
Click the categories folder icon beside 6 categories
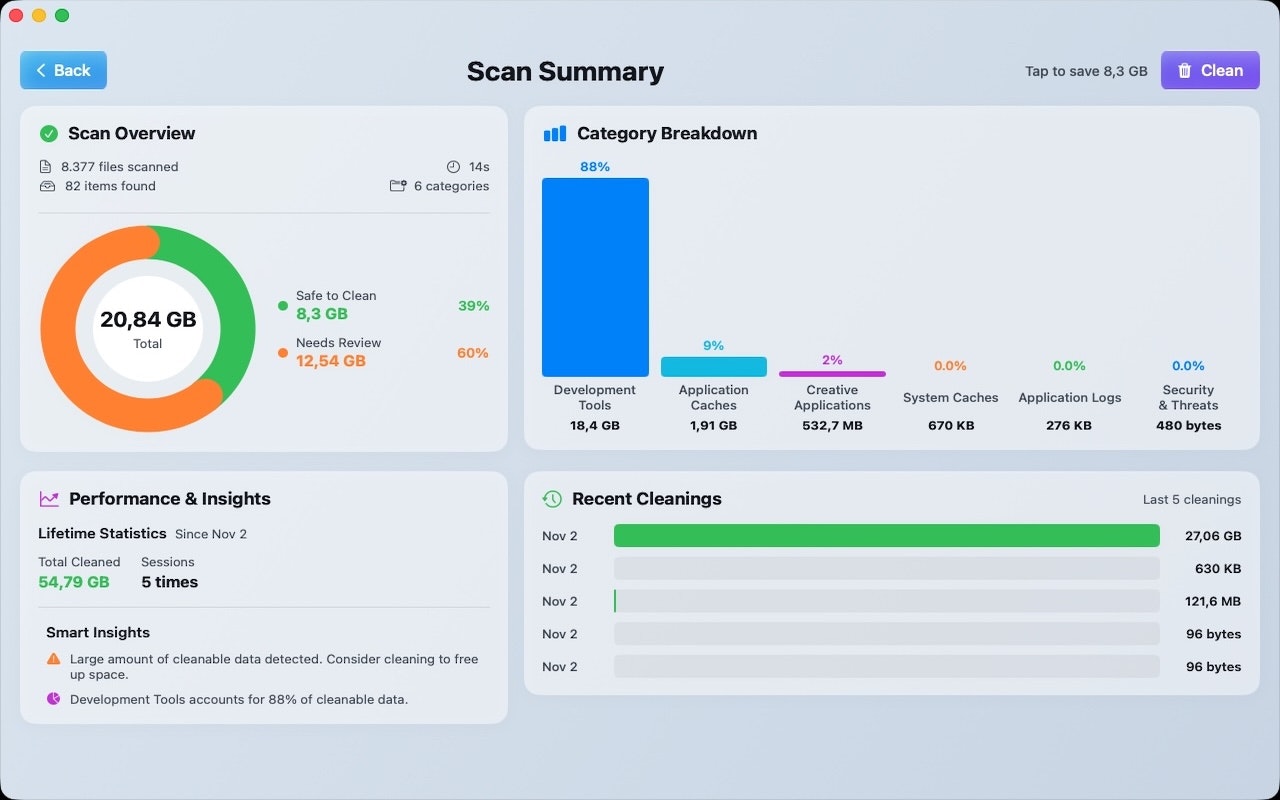pyautogui.click(x=398, y=186)
